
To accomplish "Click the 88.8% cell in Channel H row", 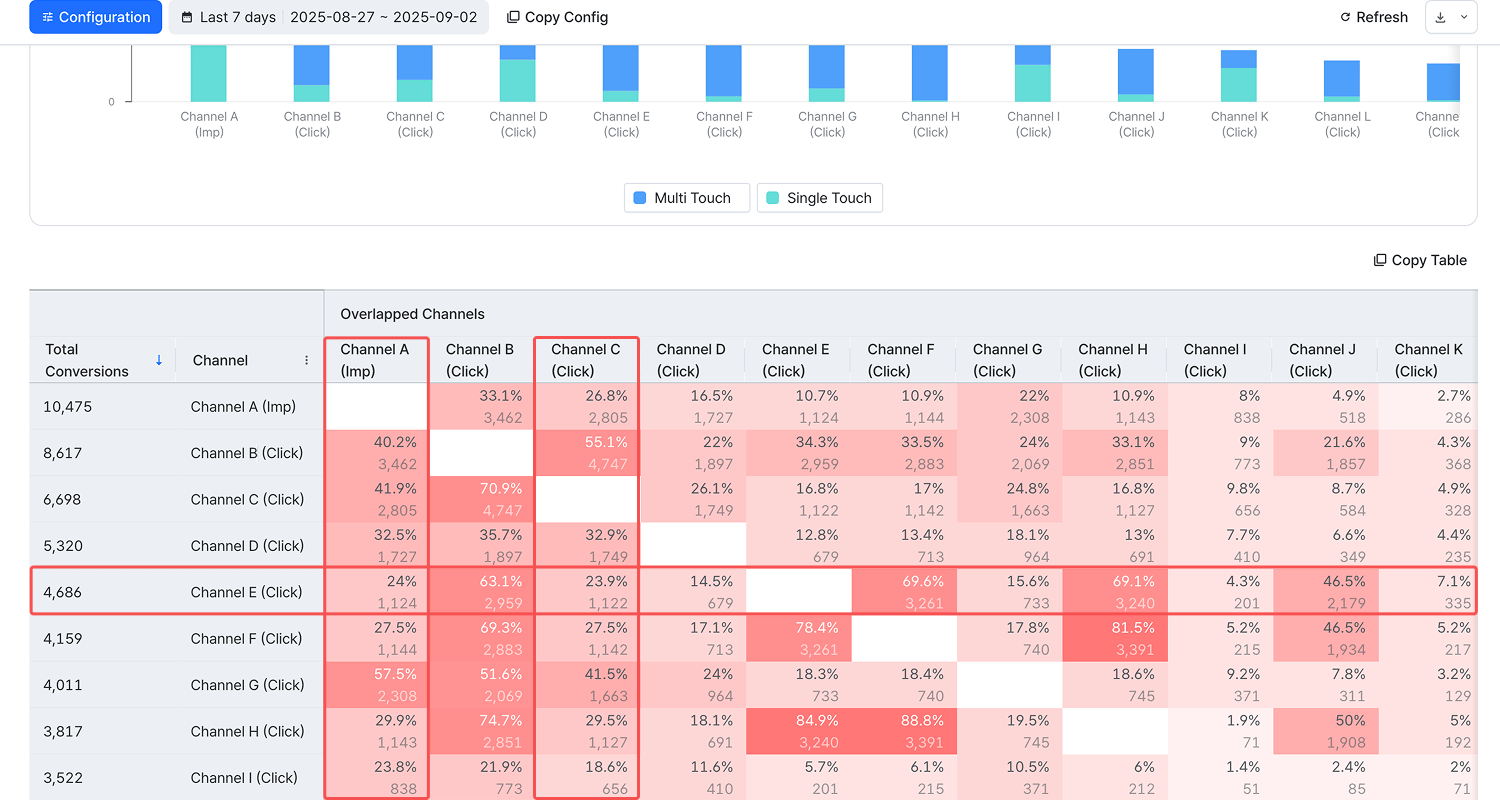I will 904,731.
